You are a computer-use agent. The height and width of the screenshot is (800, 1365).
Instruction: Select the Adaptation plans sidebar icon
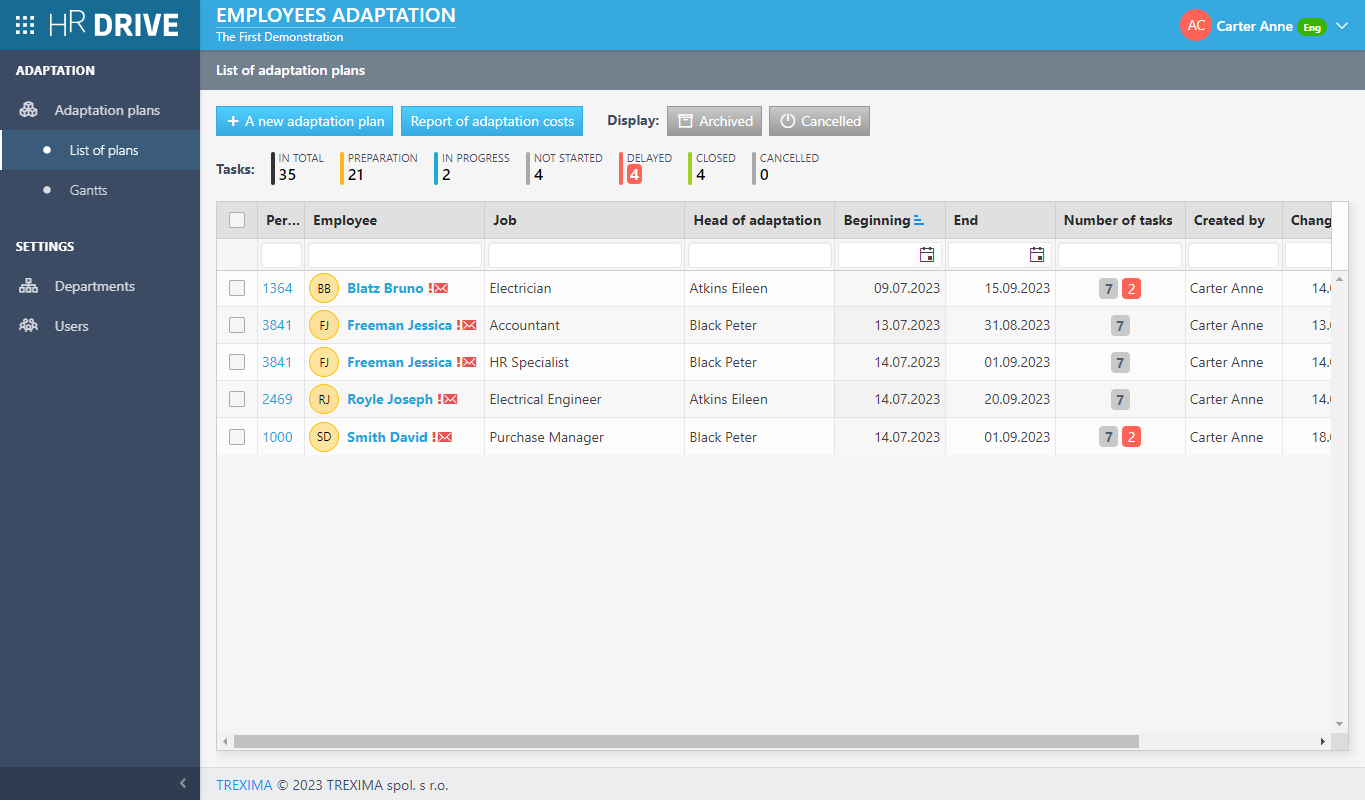(28, 110)
